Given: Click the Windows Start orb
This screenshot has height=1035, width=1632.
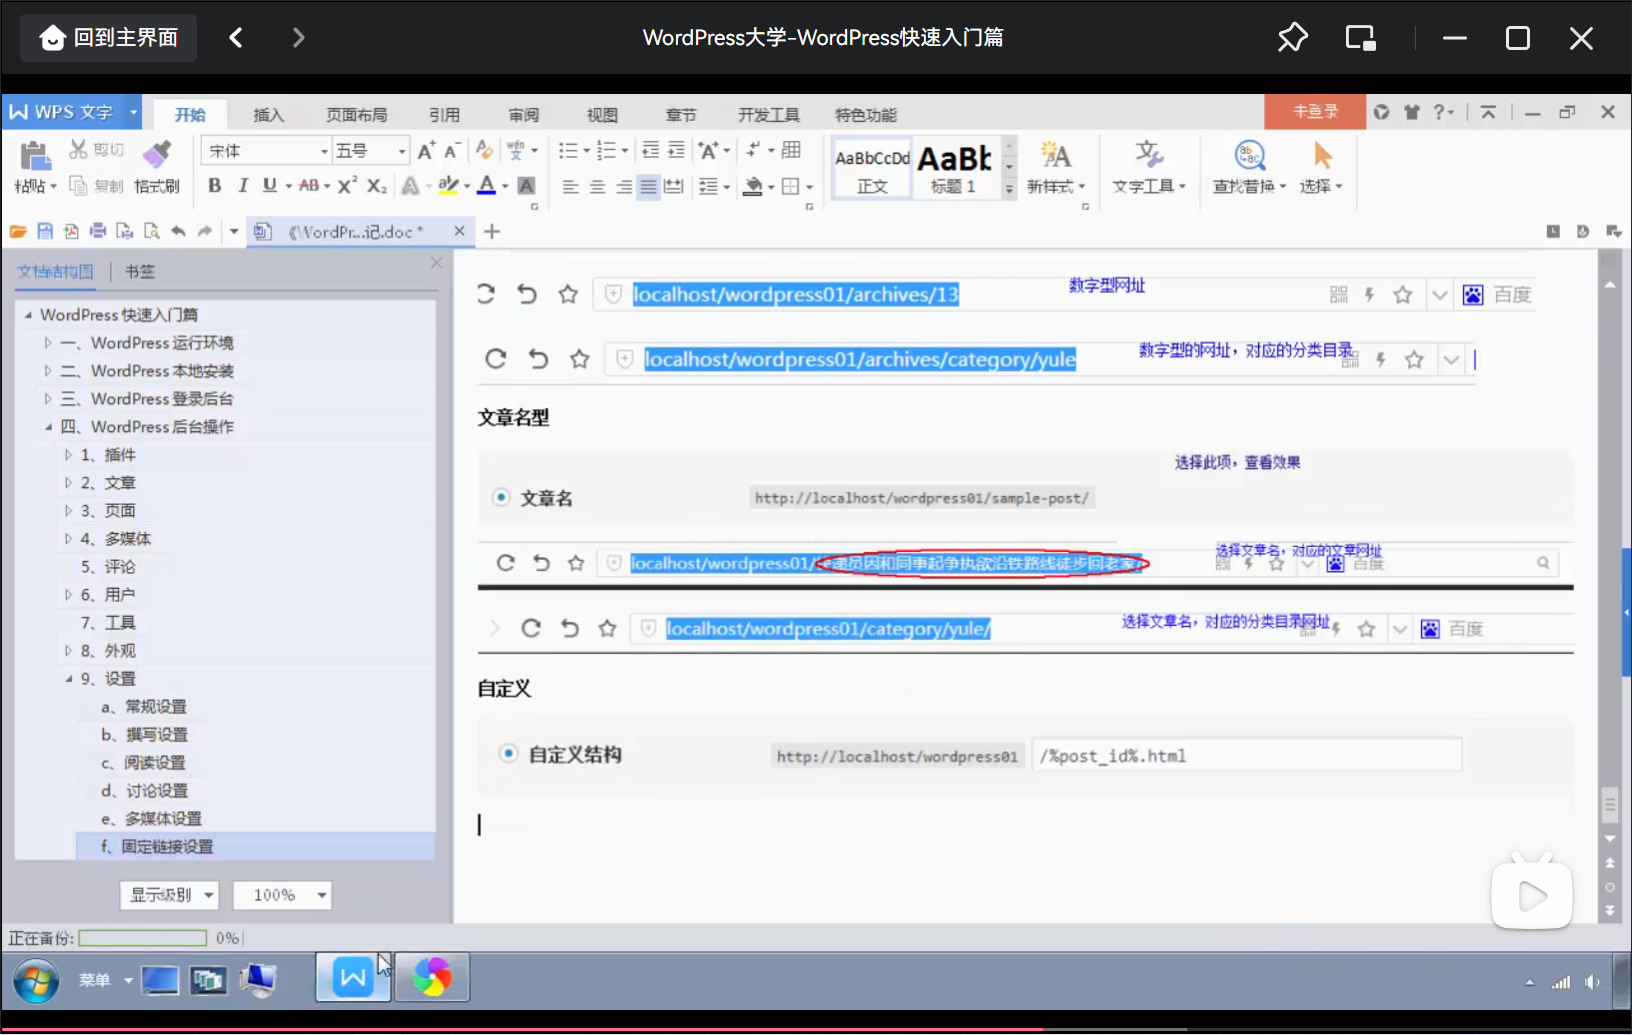Looking at the screenshot, I should coord(36,981).
